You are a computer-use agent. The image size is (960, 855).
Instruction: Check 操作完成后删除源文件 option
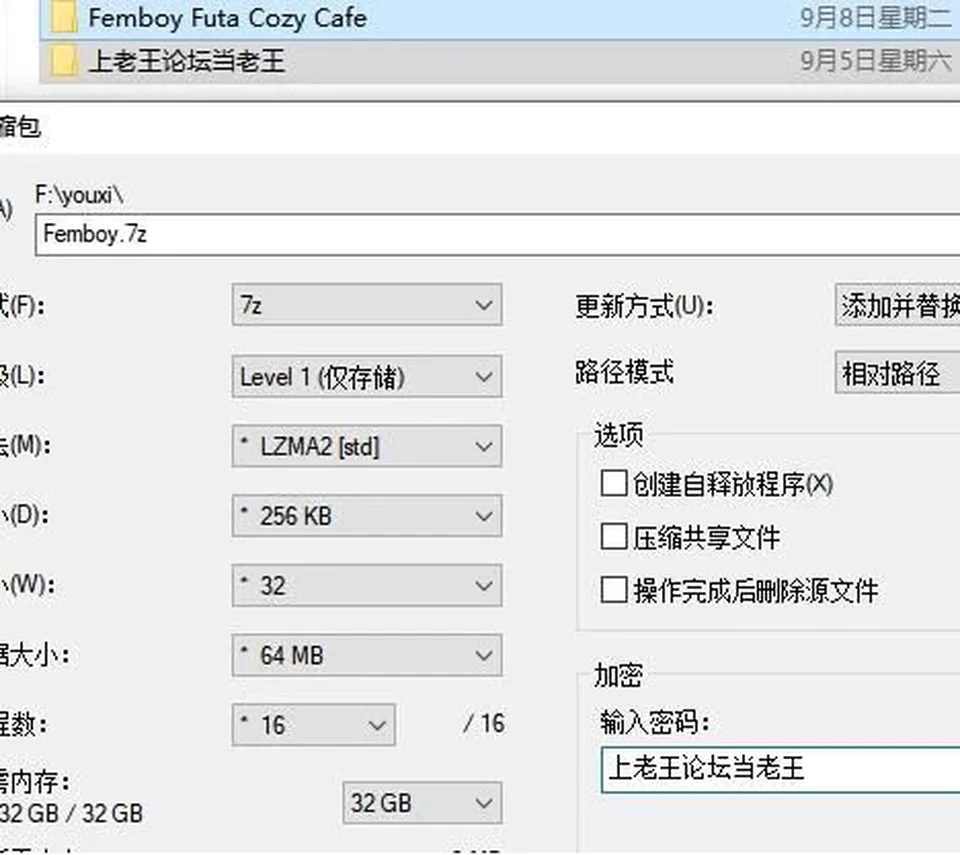tap(613, 590)
